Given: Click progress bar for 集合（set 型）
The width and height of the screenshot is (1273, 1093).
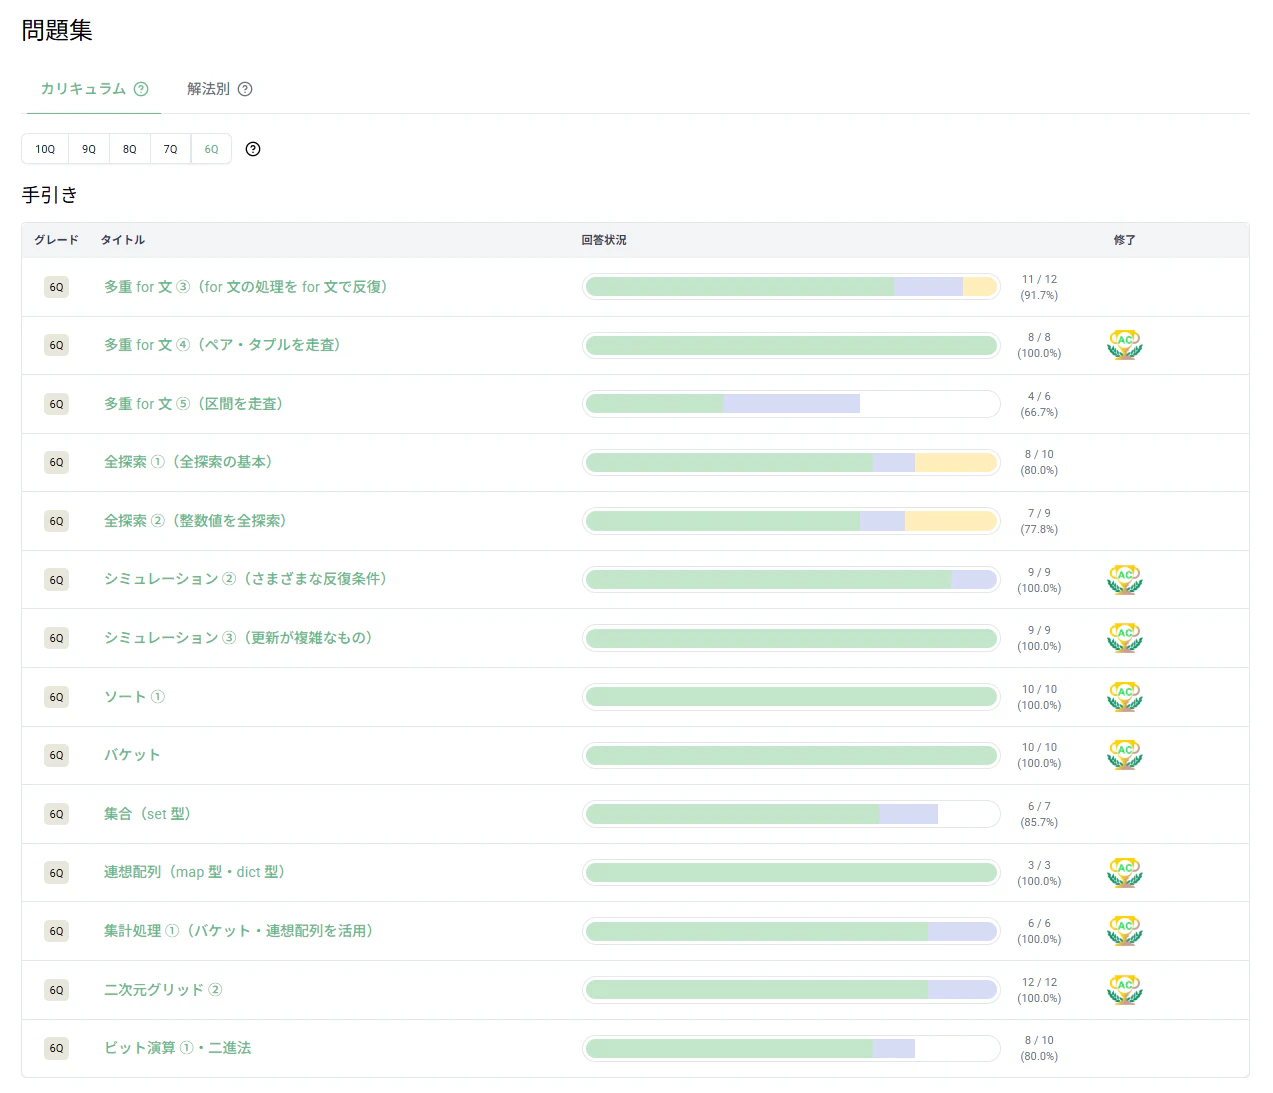Looking at the screenshot, I should point(791,814).
